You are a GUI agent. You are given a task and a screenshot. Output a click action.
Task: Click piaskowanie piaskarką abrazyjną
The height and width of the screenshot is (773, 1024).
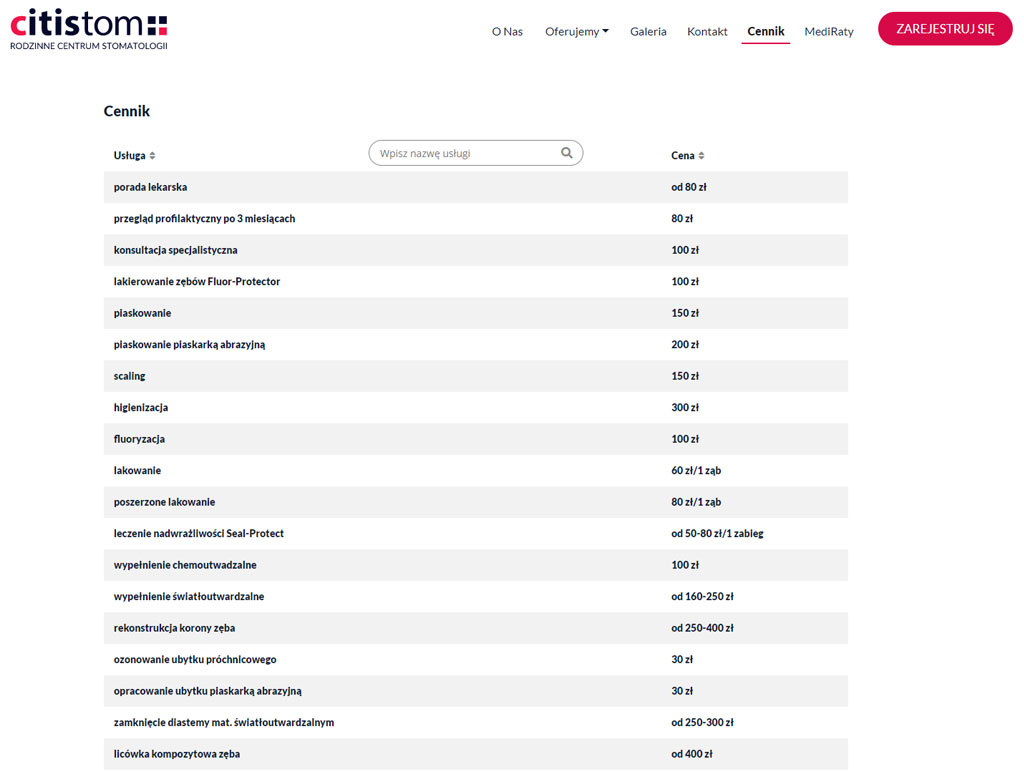coord(189,345)
